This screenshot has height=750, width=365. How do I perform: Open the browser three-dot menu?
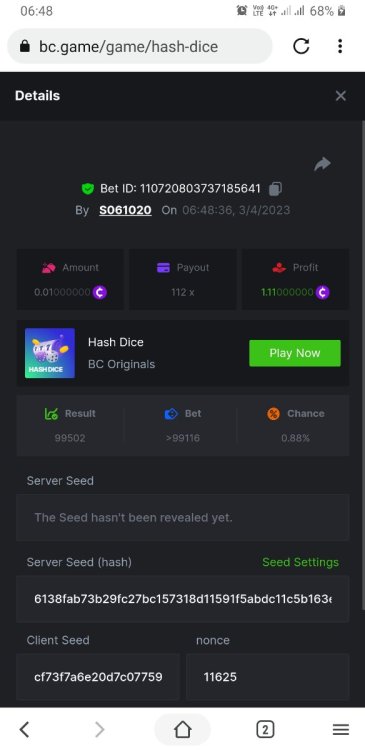(340, 46)
